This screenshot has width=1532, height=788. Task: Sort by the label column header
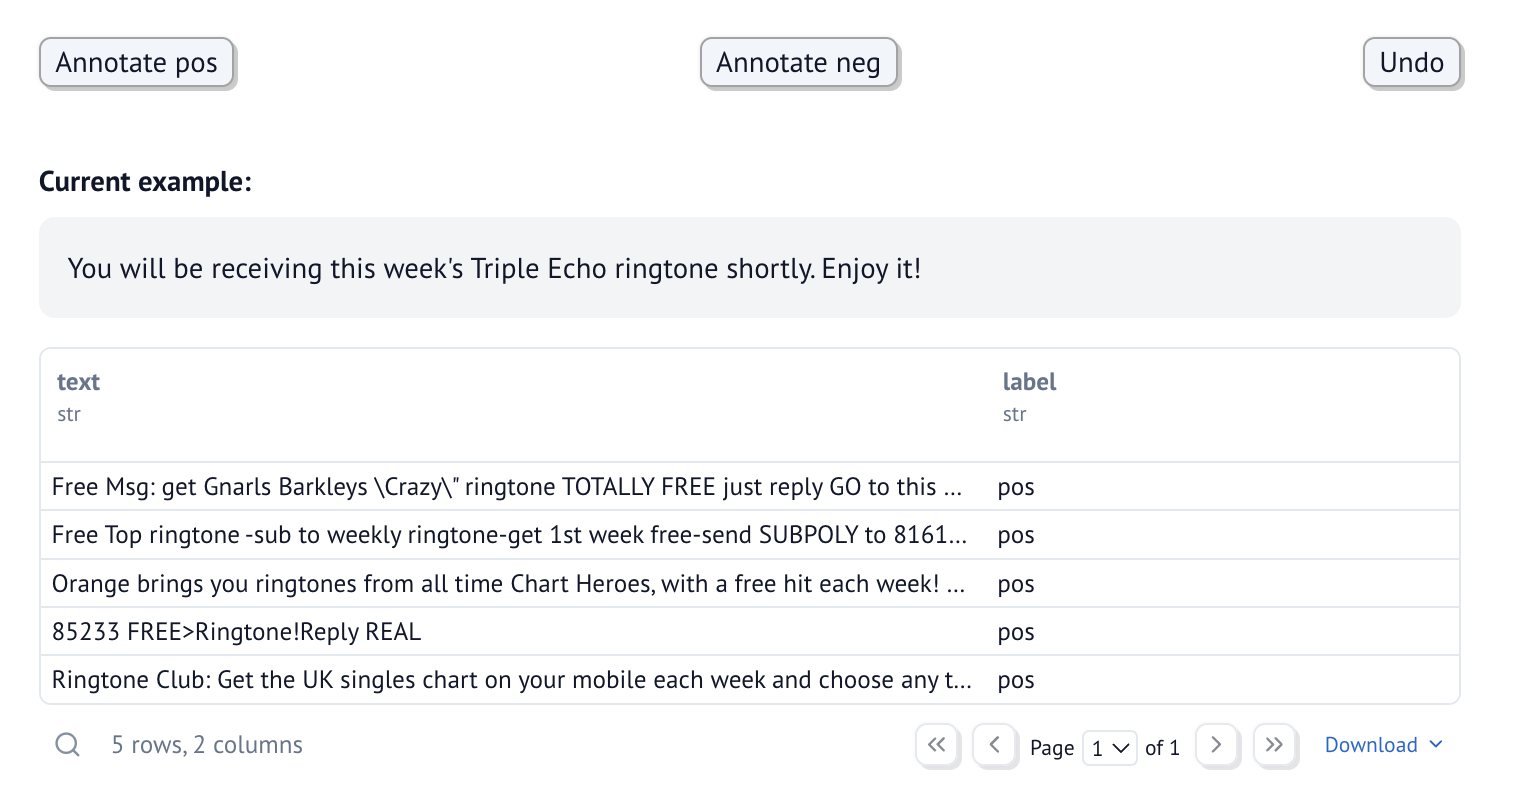pos(1029,382)
